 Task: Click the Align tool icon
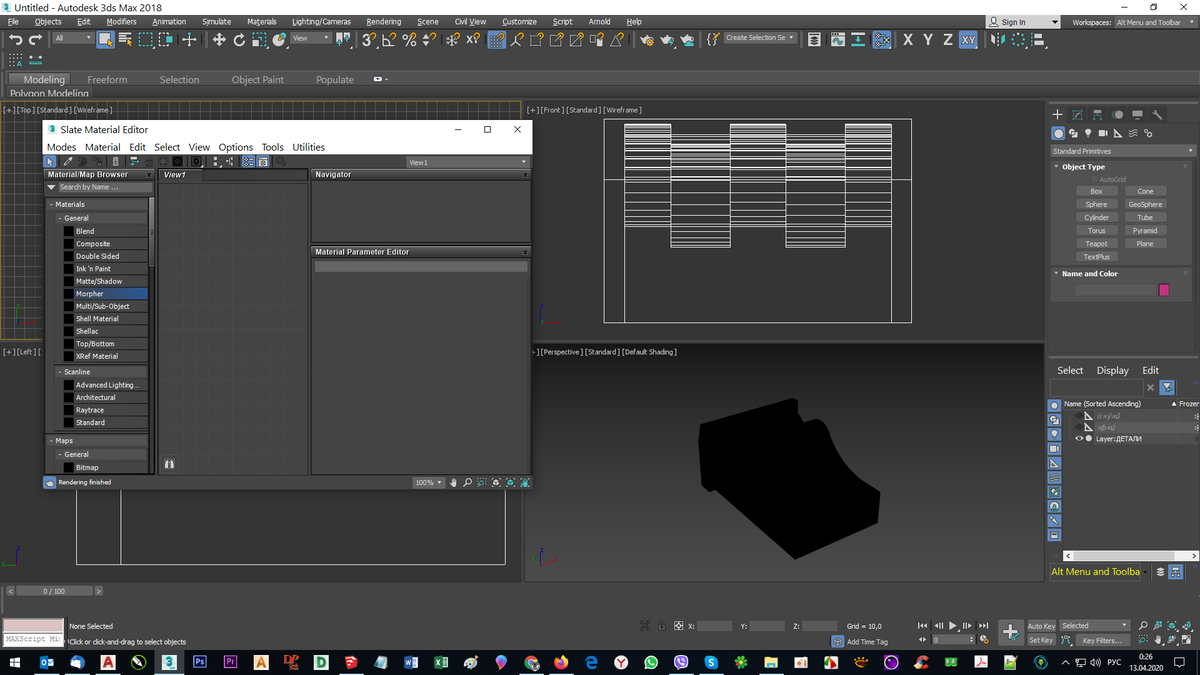1039,39
